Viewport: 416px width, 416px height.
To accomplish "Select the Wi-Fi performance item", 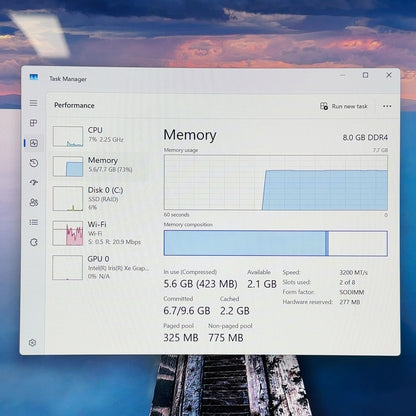I will click(x=101, y=233).
